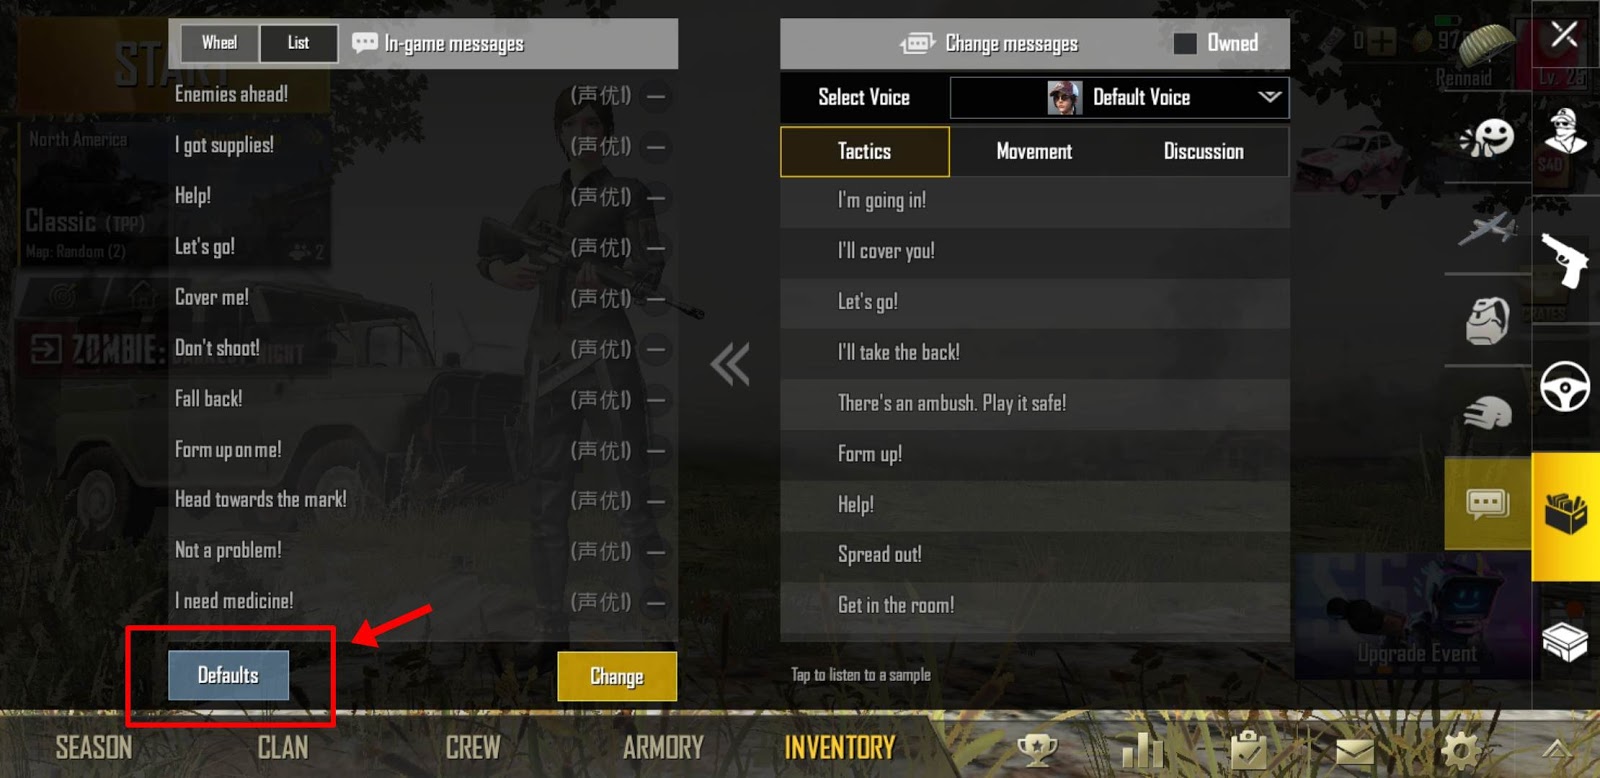
Task: Open the mail envelope icon
Action: click(x=1355, y=750)
